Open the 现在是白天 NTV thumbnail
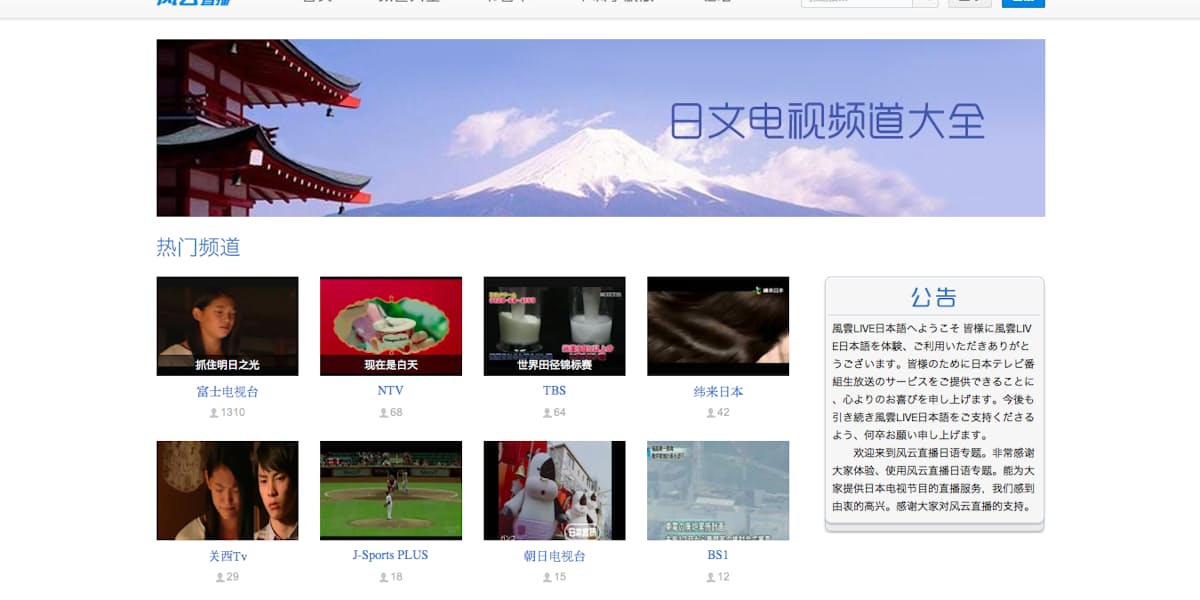Viewport: 1200px width, 600px height. (391, 326)
